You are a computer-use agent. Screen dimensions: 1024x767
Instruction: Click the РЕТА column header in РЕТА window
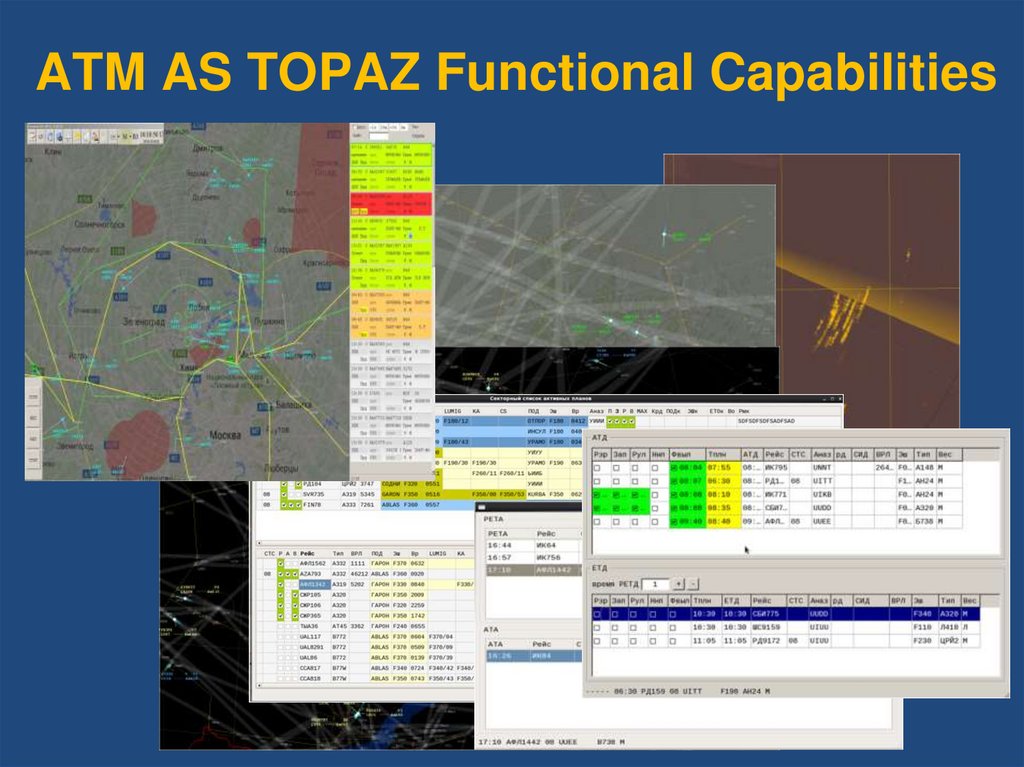[511, 534]
